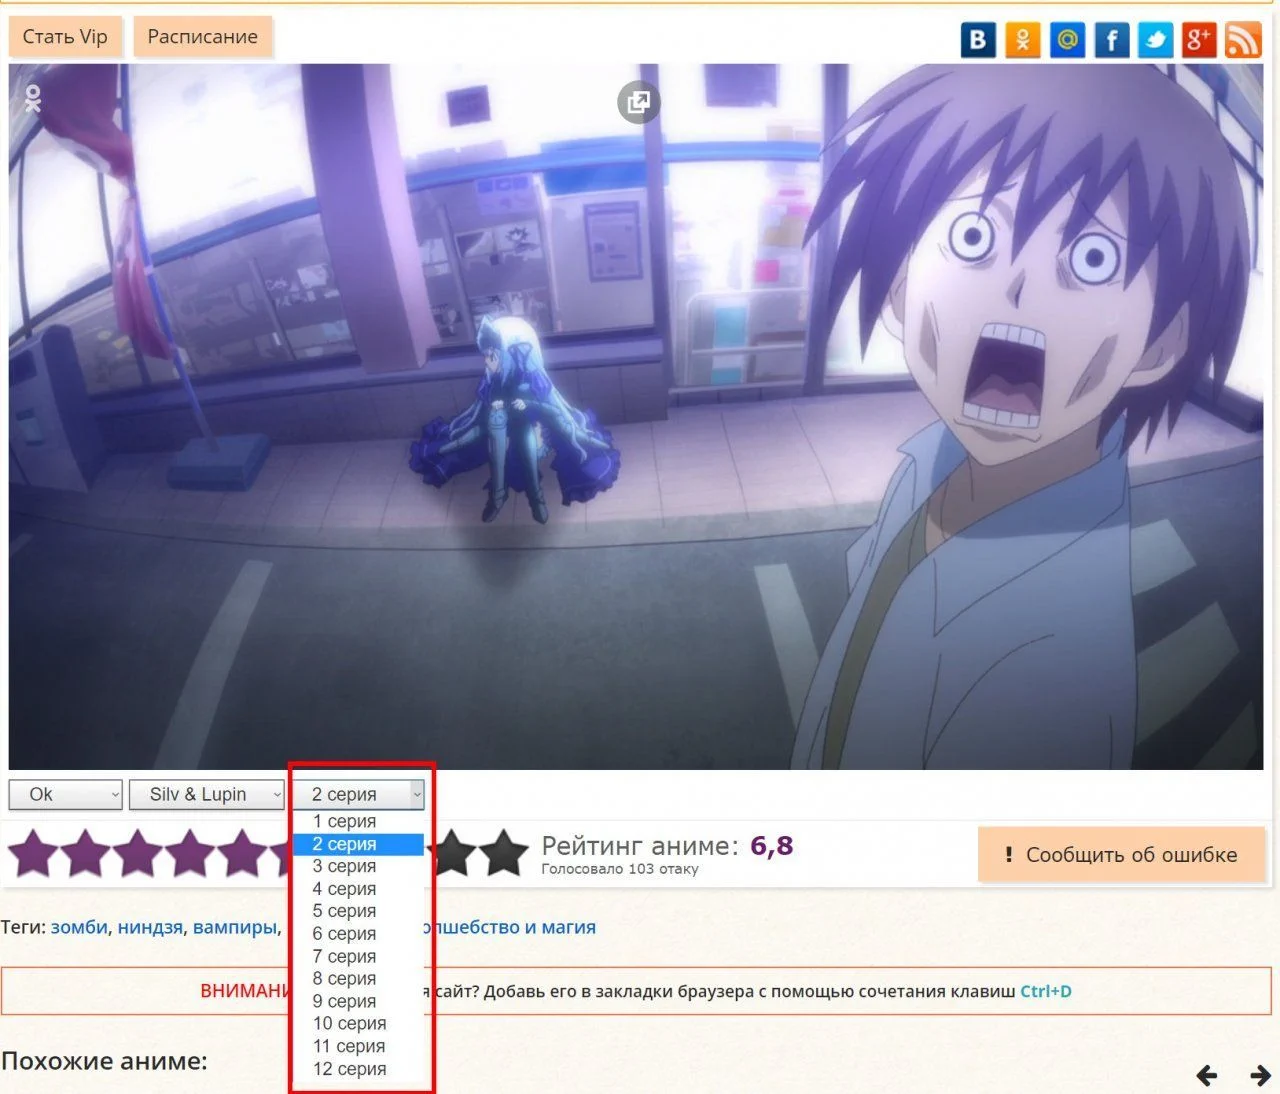Share on Google Plus icon

click(x=1199, y=40)
